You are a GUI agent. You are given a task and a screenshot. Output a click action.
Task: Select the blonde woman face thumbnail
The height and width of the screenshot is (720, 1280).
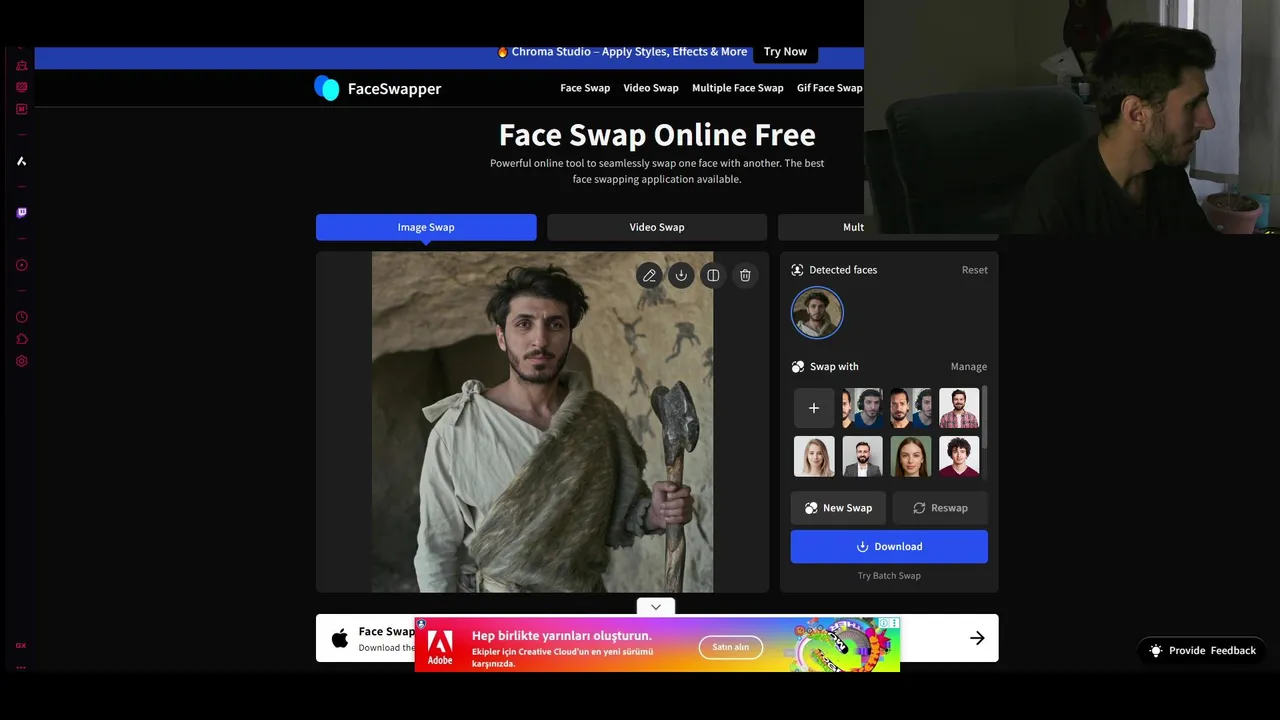point(814,456)
